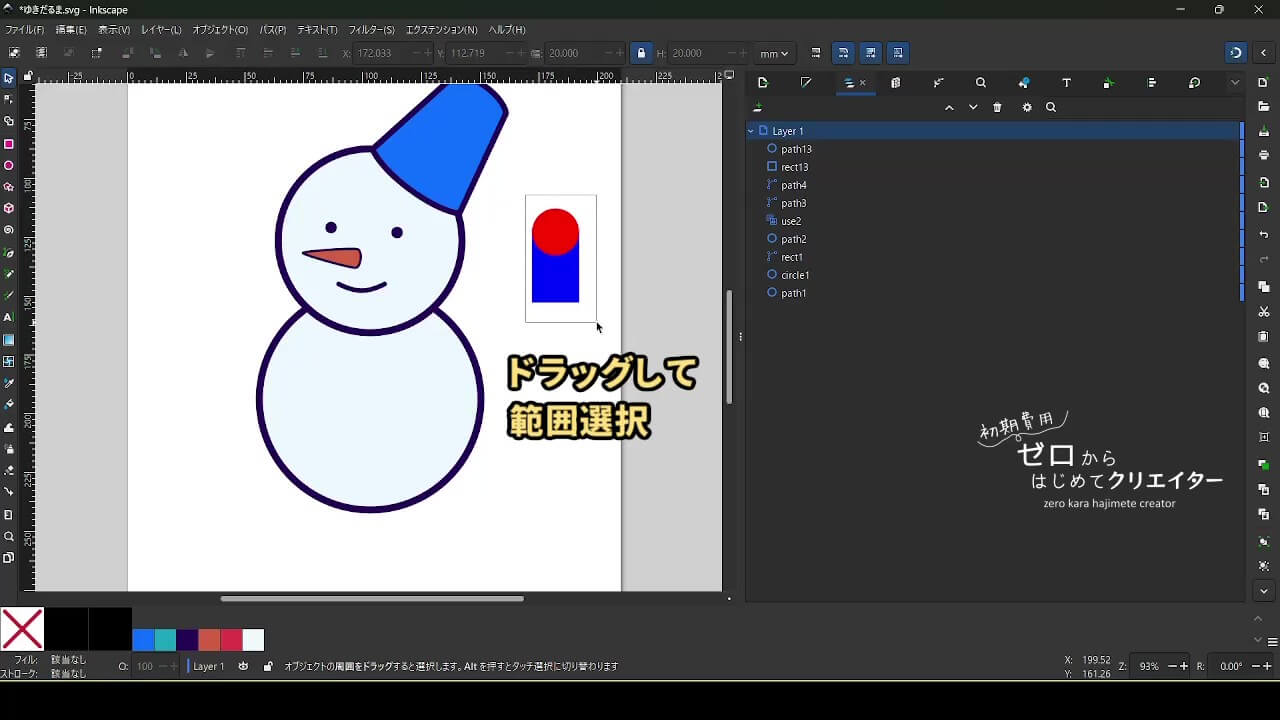Select the Rectangle tool in the toolbox
The image size is (1280, 720).
coord(9,144)
